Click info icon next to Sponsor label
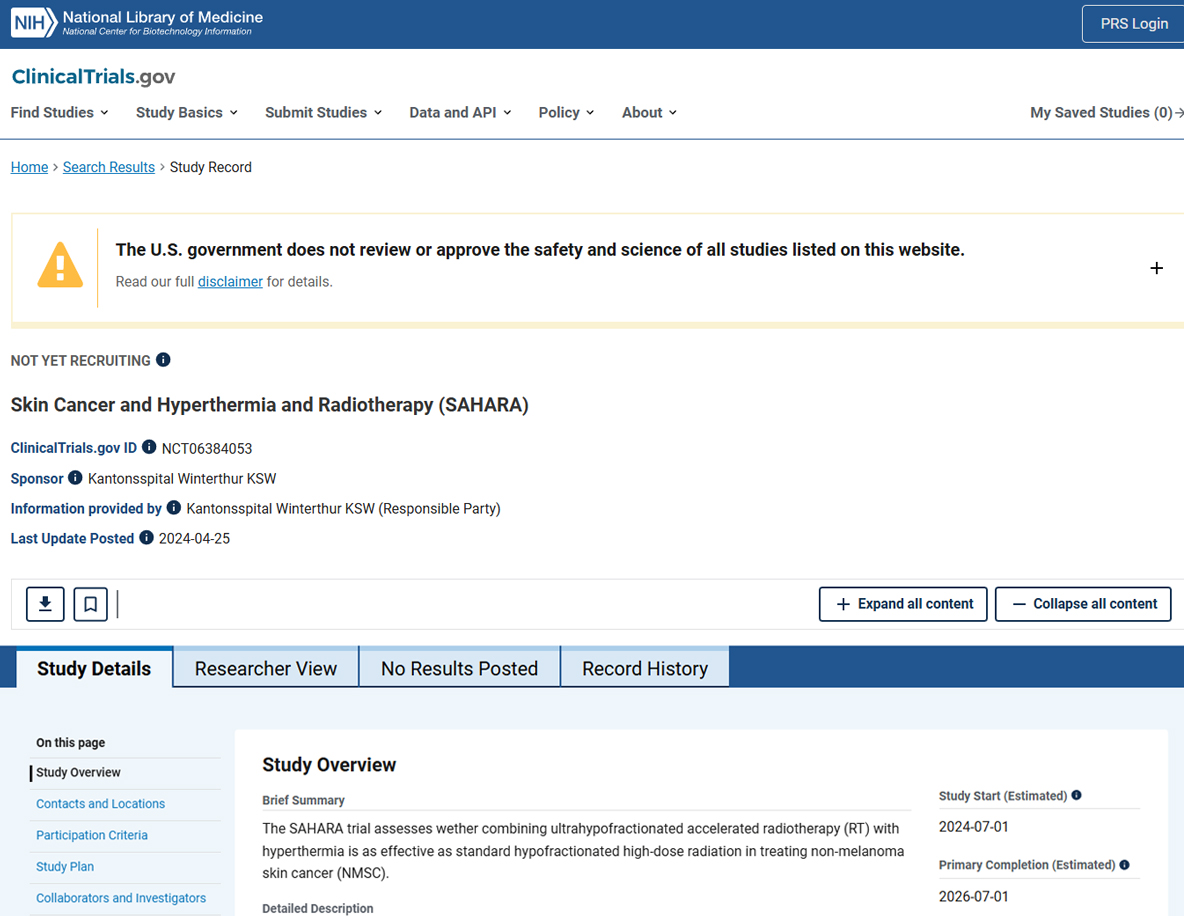 tap(75, 478)
